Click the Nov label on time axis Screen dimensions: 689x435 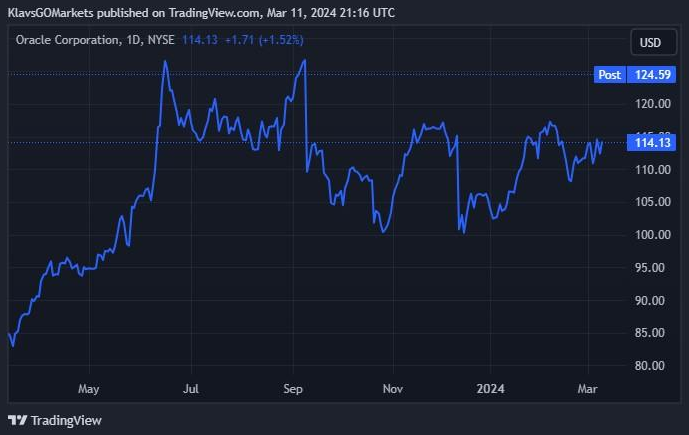[393, 387]
